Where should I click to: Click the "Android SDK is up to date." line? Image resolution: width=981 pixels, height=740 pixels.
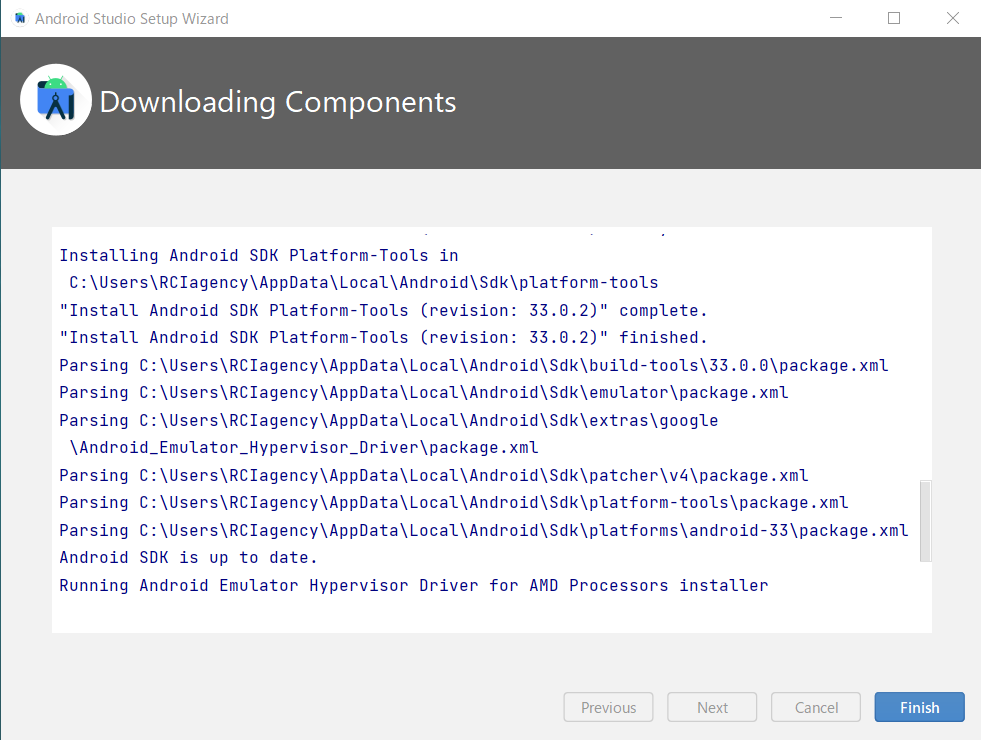(x=188, y=557)
